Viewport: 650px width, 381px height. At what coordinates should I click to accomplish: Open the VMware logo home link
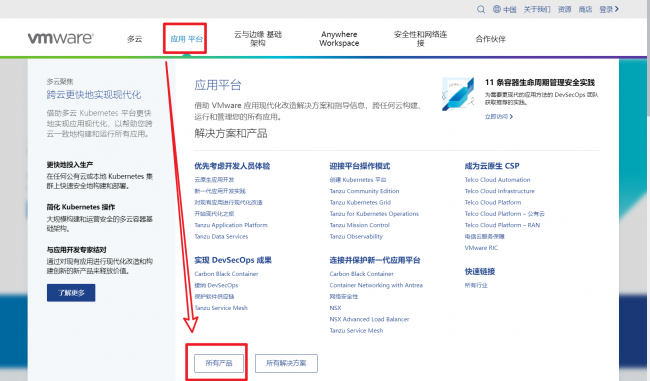click(61, 38)
